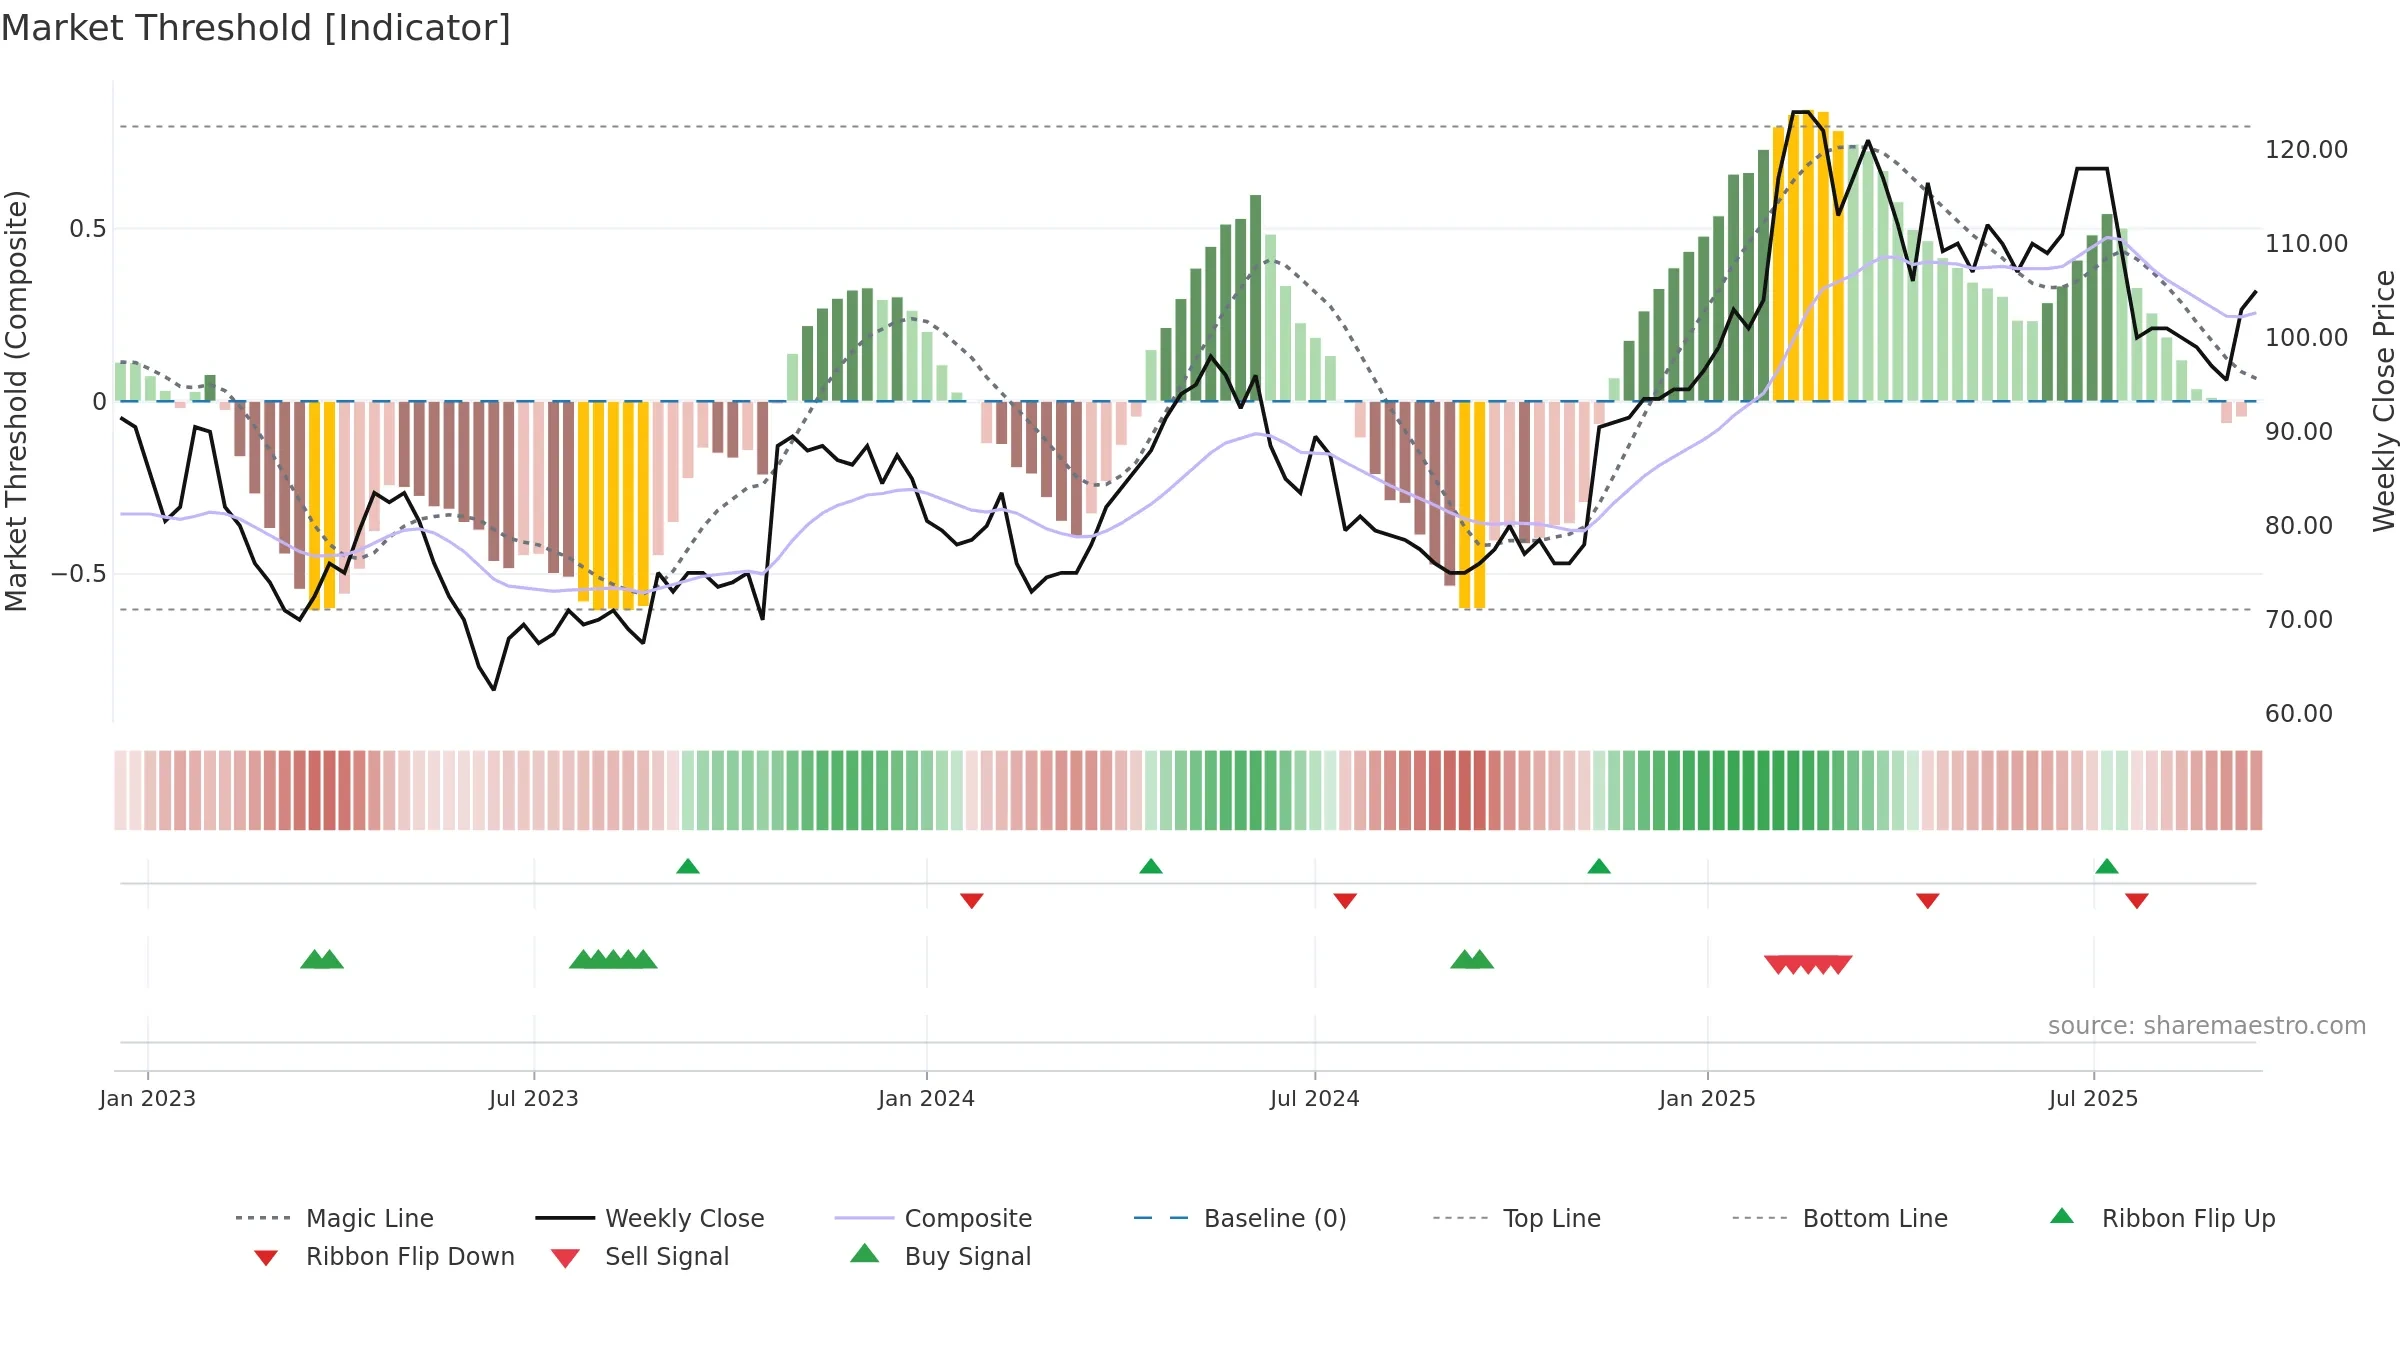Click the Jul 2024 x-axis label
This screenshot has width=2400, height=1350.
tap(1315, 1098)
